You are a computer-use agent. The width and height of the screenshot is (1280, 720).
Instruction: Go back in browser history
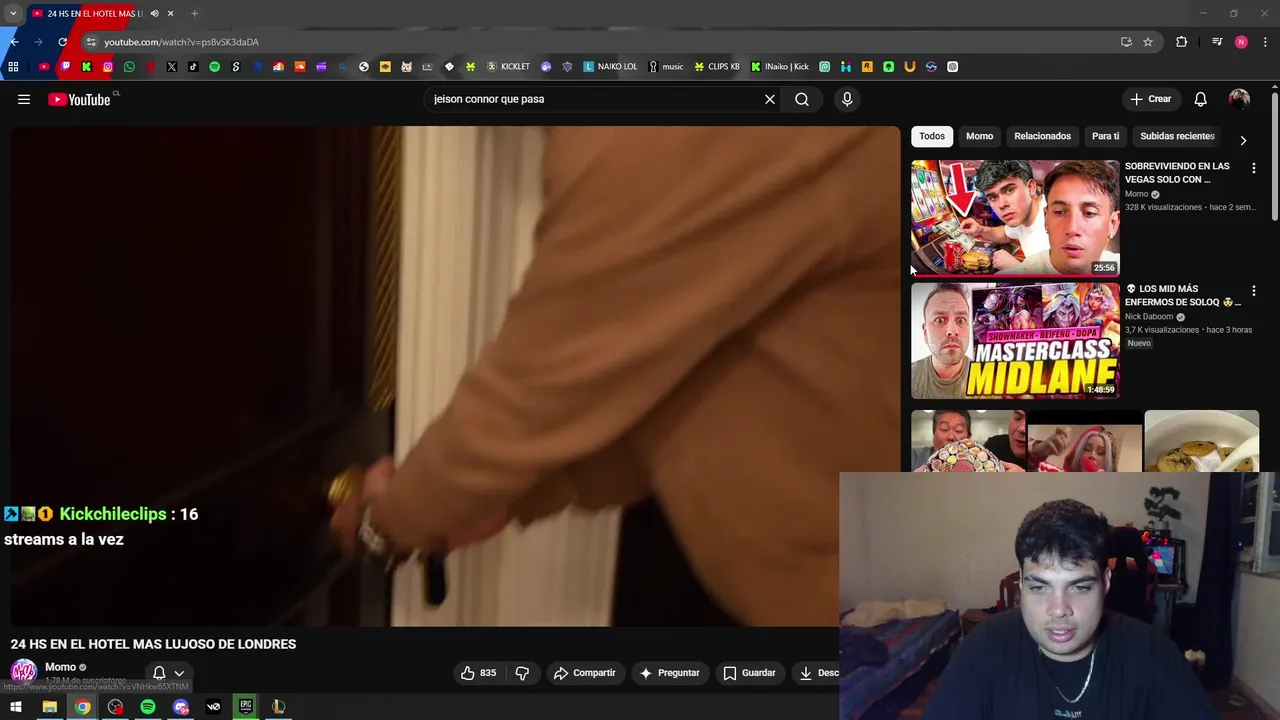pos(14,42)
